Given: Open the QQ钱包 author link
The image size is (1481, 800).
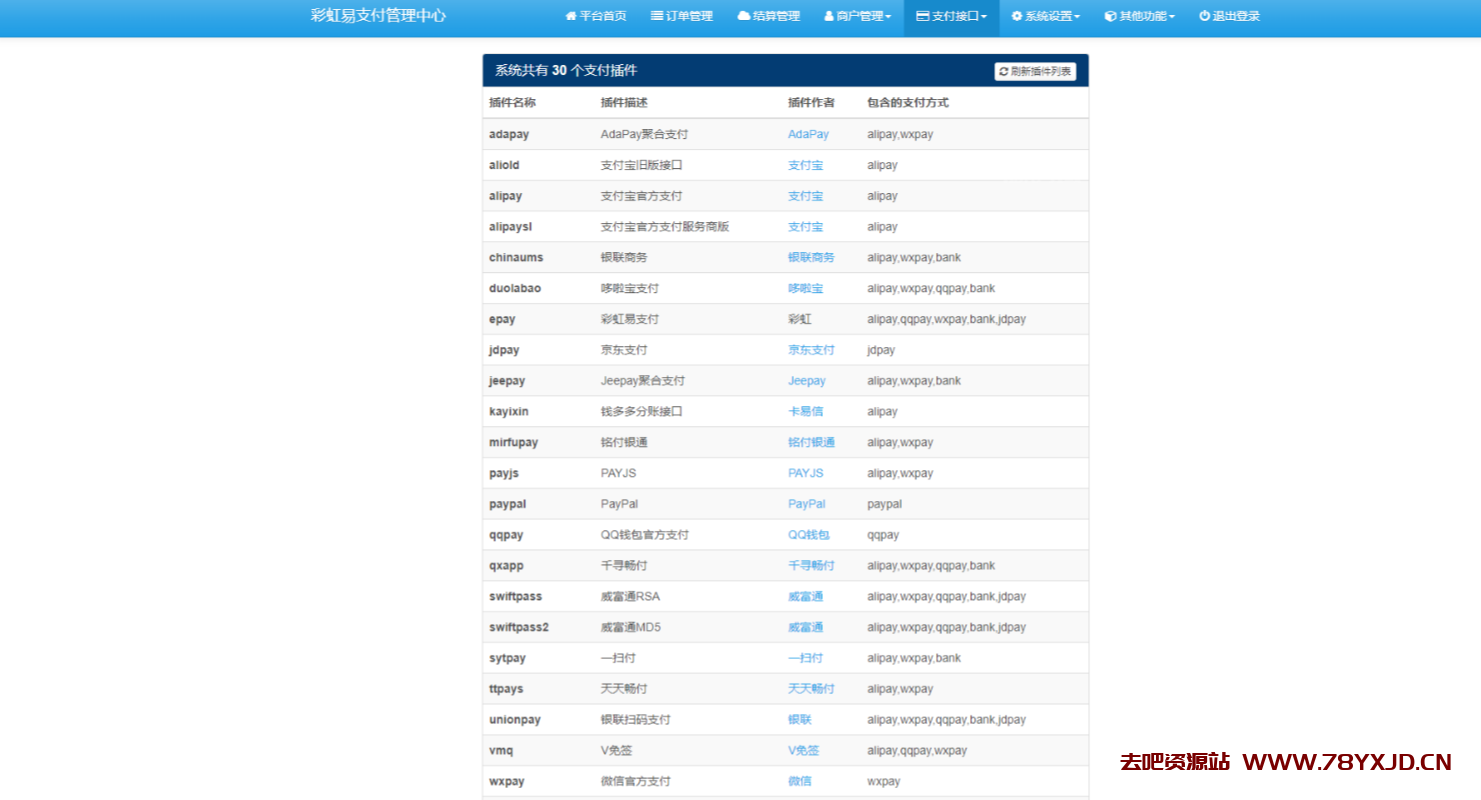Looking at the screenshot, I should pyautogui.click(x=808, y=535).
